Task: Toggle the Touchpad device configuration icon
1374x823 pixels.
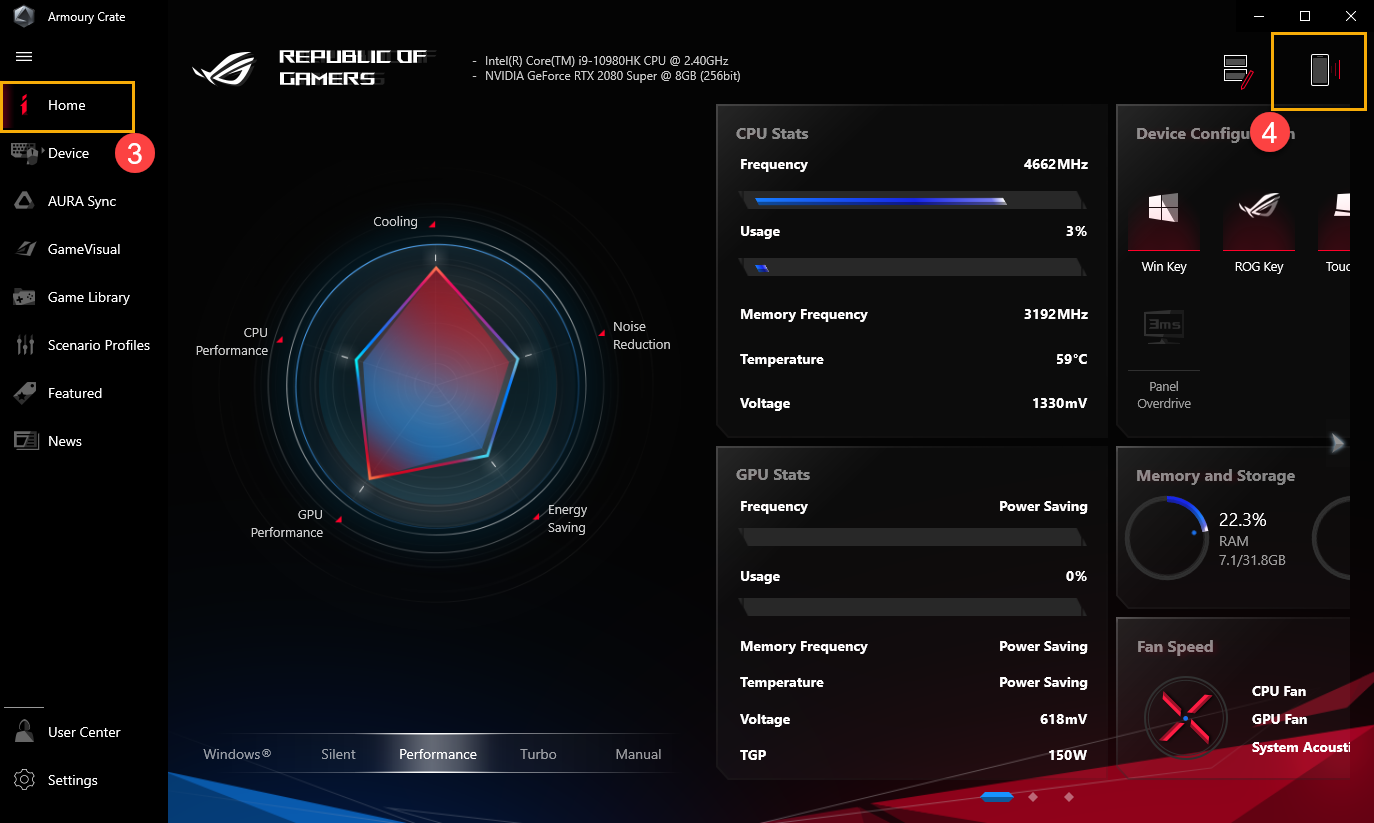Action: [1341, 207]
